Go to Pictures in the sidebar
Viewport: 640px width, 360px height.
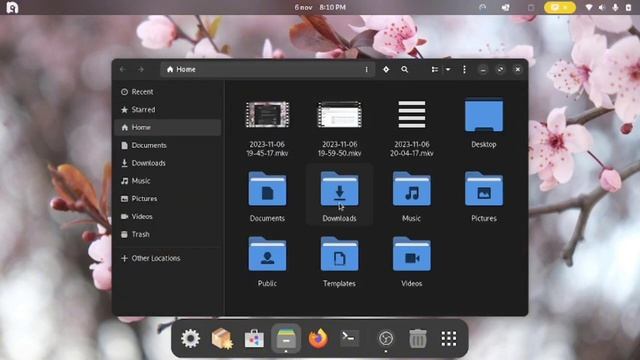(x=168, y=199)
